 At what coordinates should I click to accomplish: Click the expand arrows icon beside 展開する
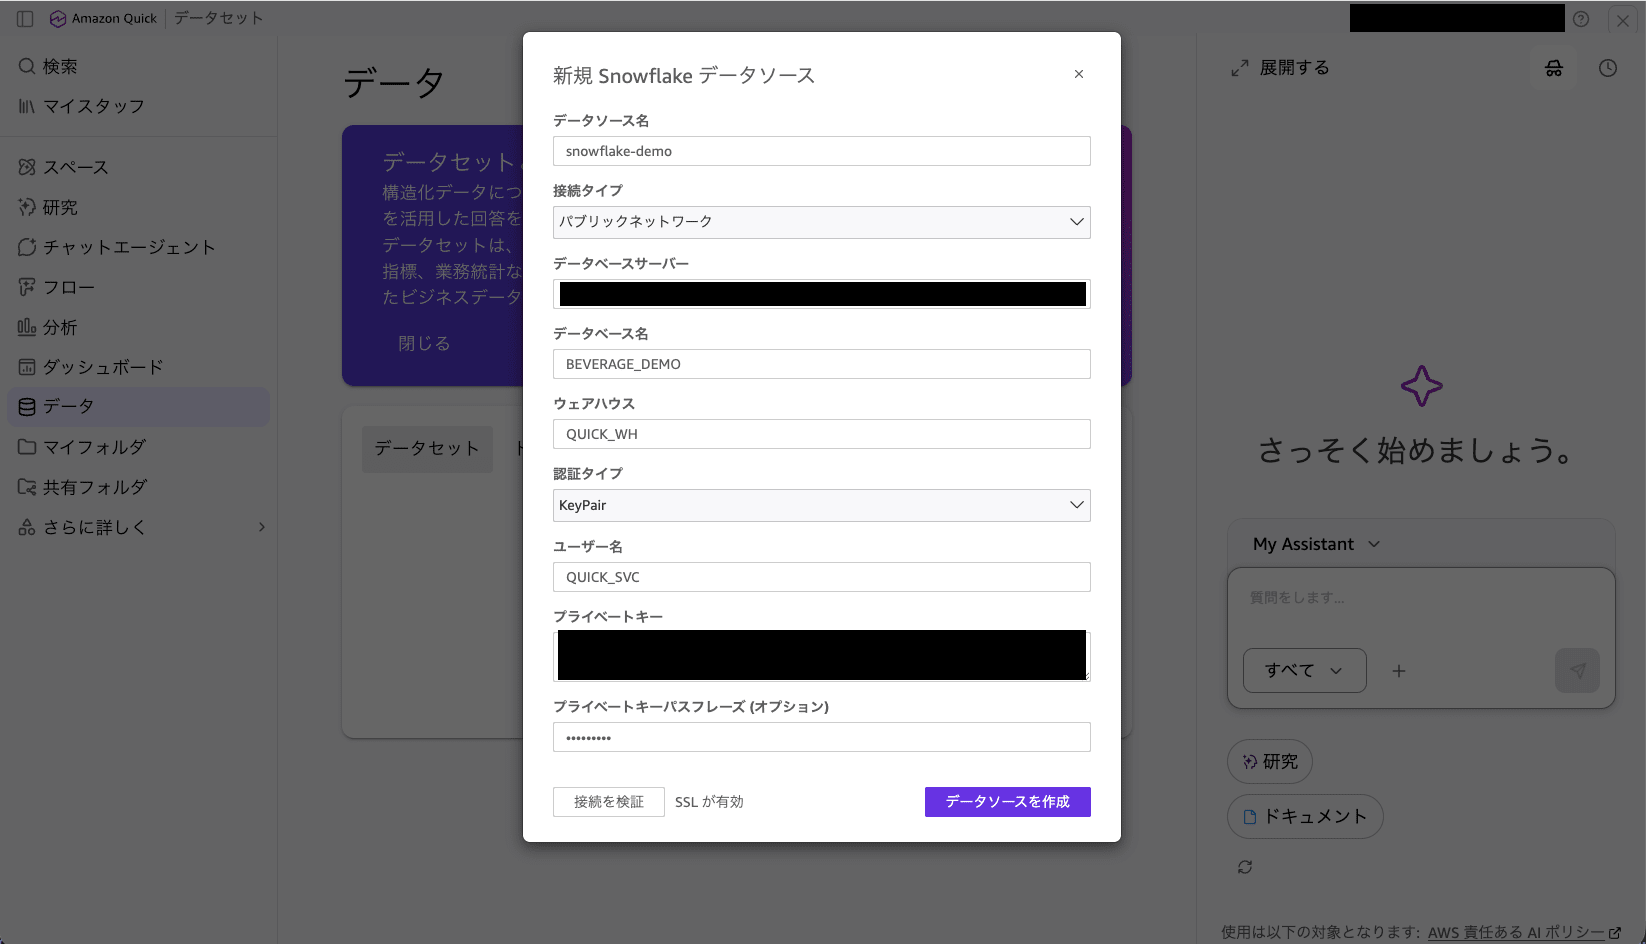pos(1240,68)
